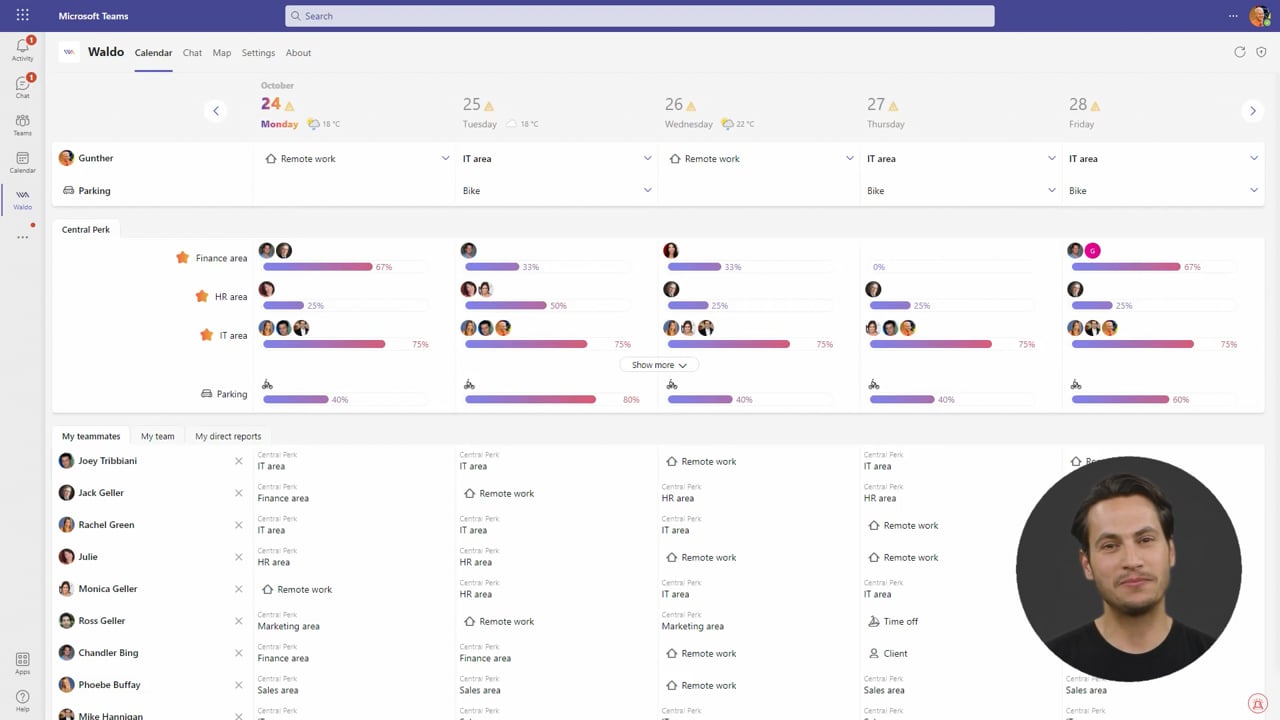Open the About tab
The image size is (1280, 720).
tap(298, 53)
